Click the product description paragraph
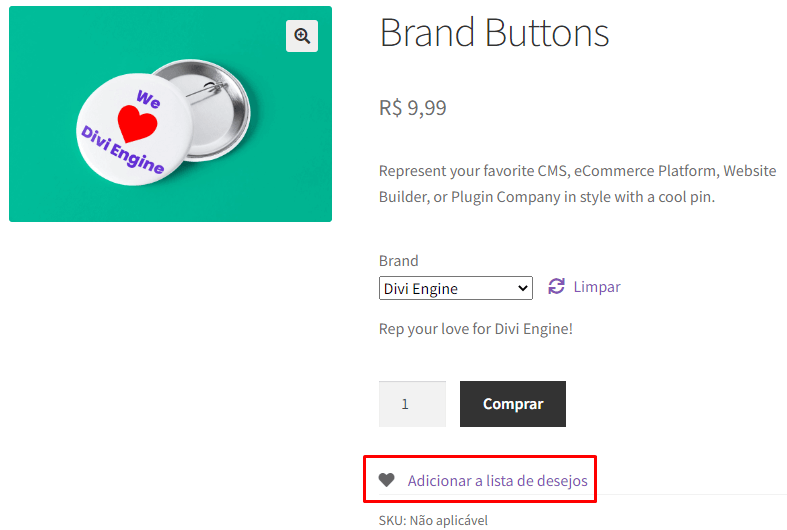Screen dimensions: 787x530 [577, 183]
